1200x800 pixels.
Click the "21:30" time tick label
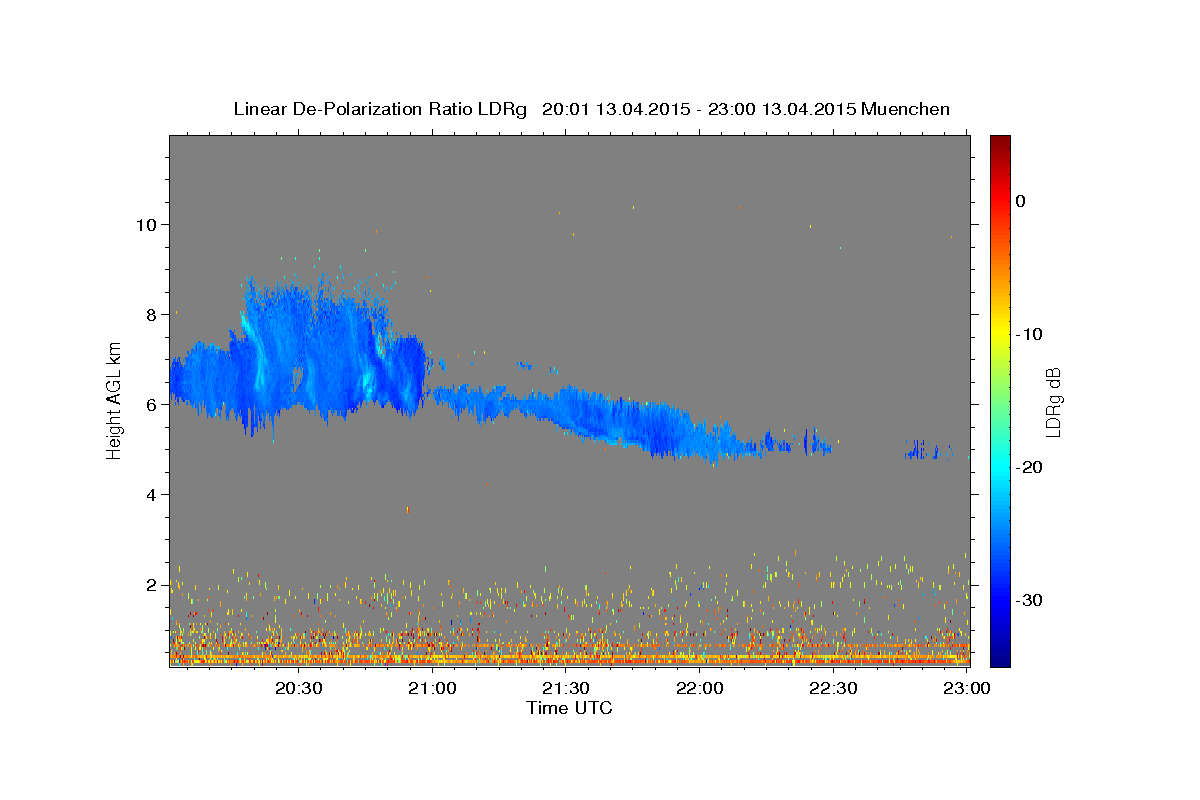point(567,688)
